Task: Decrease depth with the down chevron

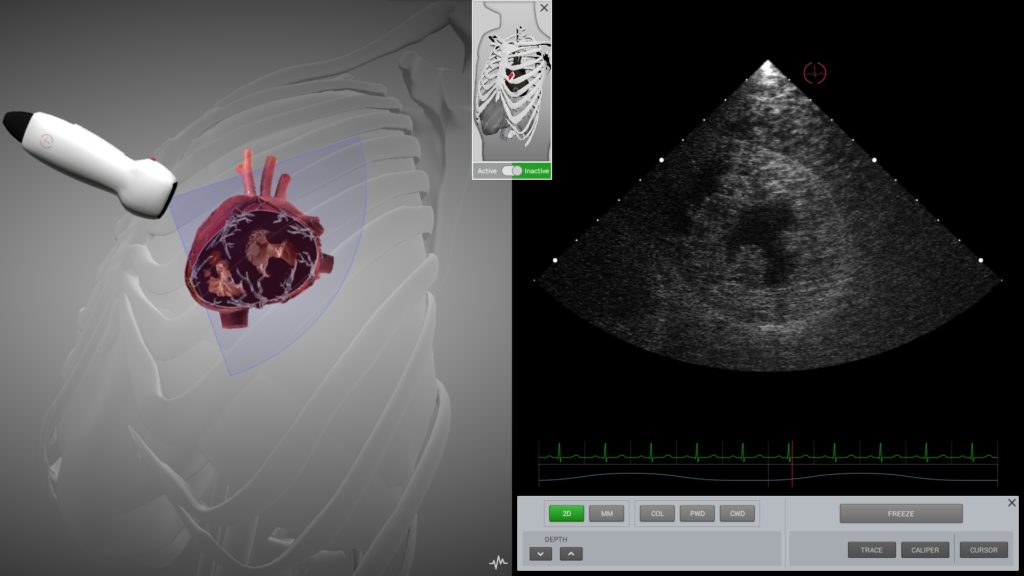Action: tap(540, 553)
